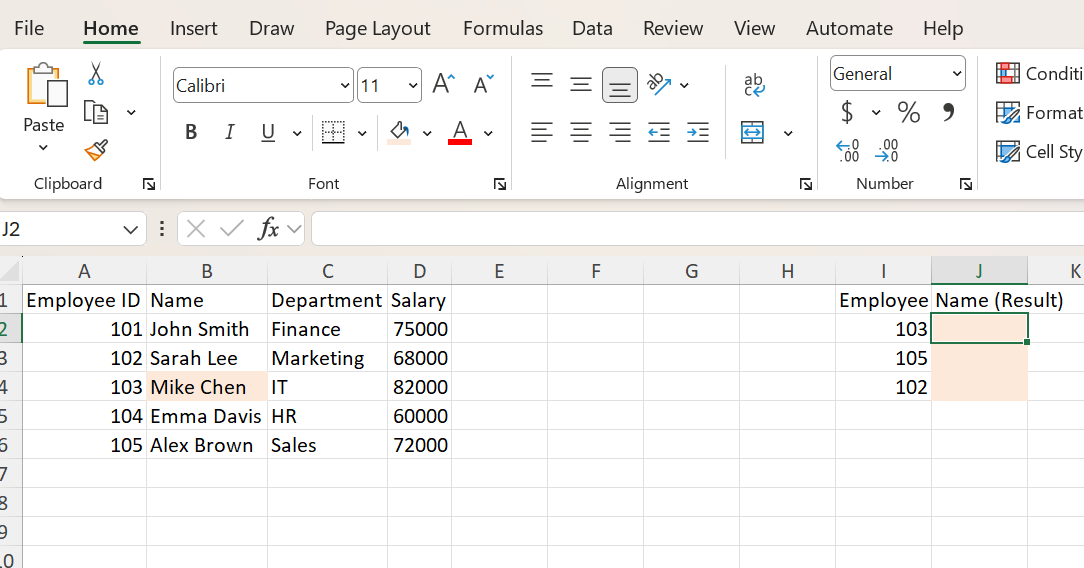Switch to the Page Layout tab
This screenshot has width=1084, height=568.
point(377,28)
